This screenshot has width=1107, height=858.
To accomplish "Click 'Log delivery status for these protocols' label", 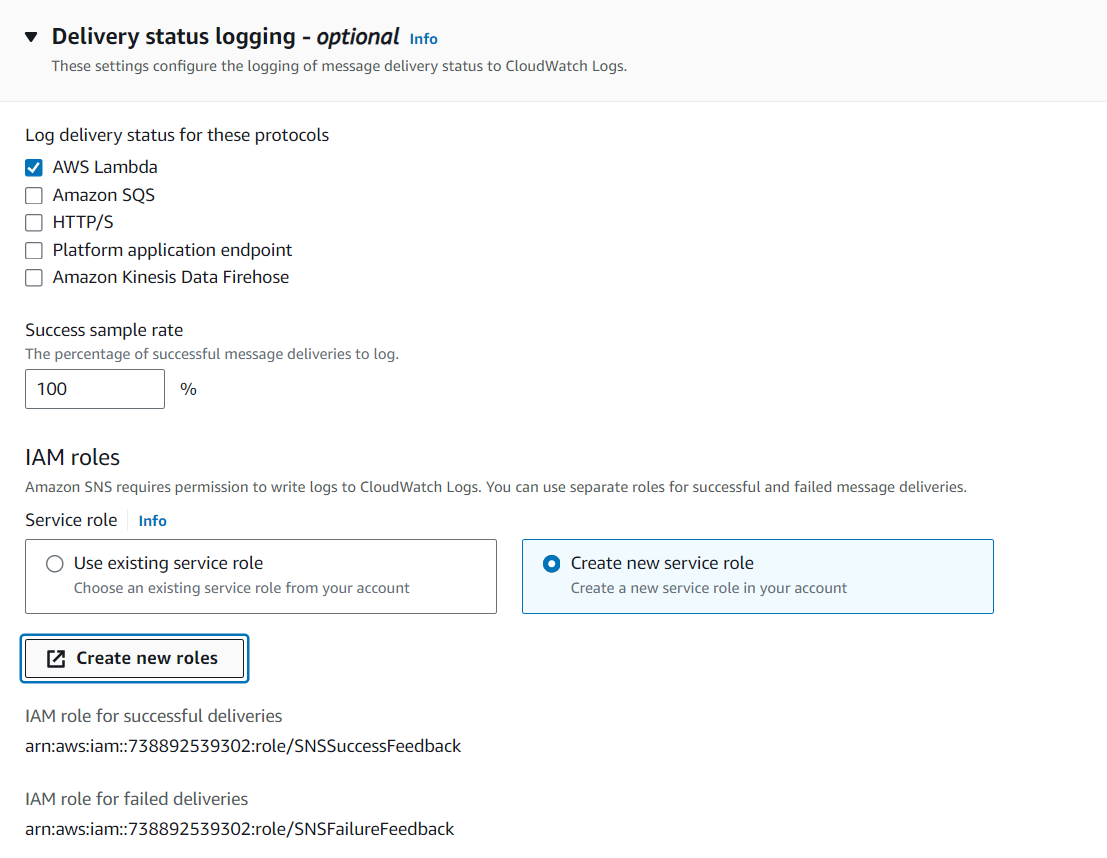I will (177, 135).
